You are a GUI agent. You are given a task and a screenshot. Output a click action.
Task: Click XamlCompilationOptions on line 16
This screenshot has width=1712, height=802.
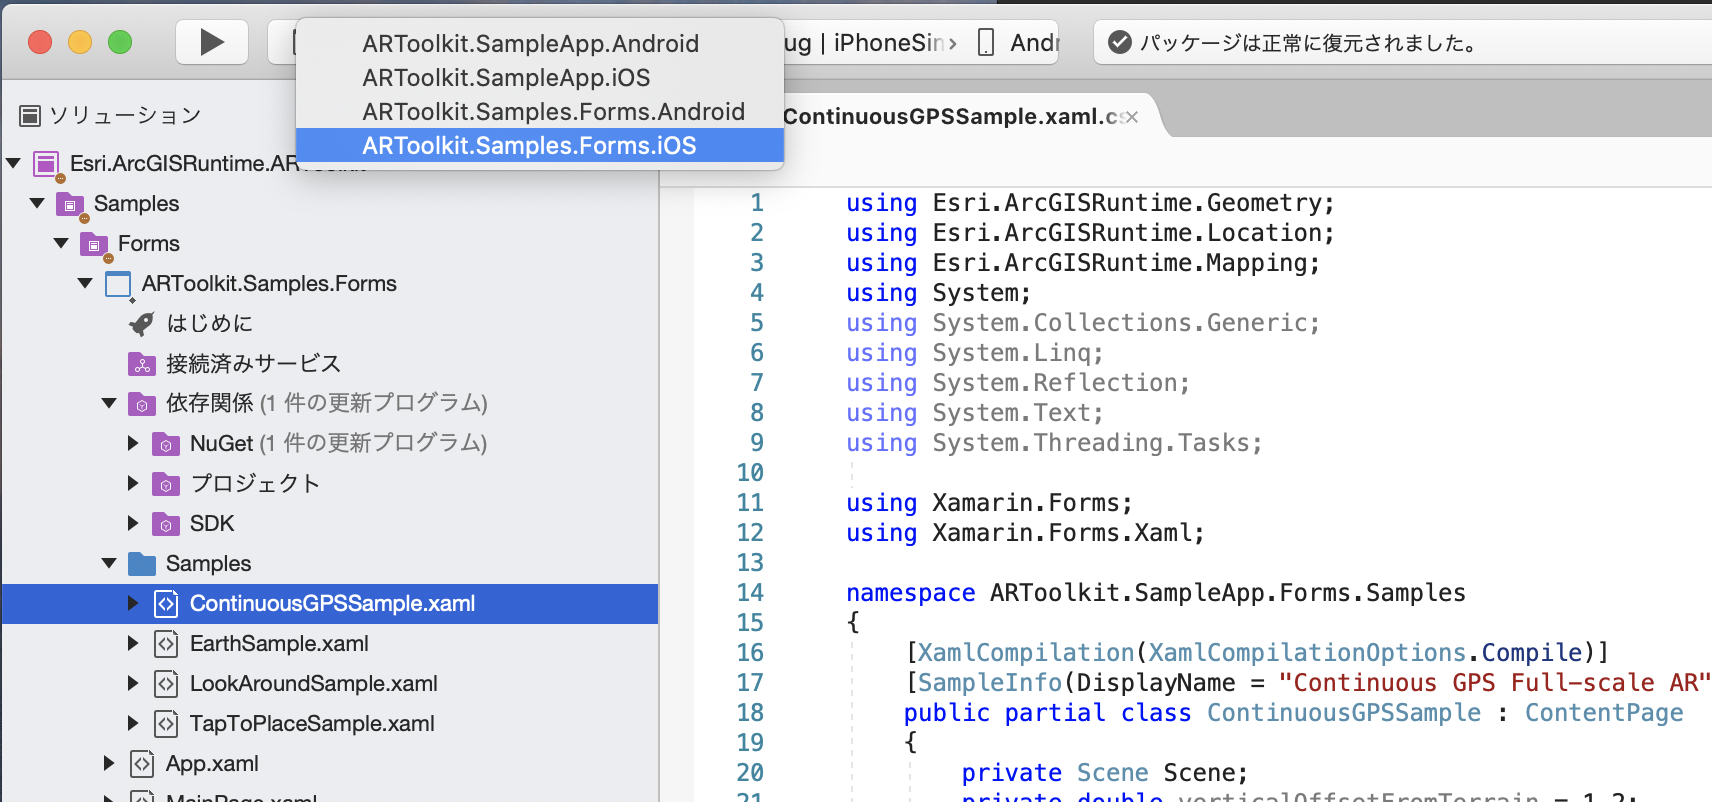tap(1307, 653)
